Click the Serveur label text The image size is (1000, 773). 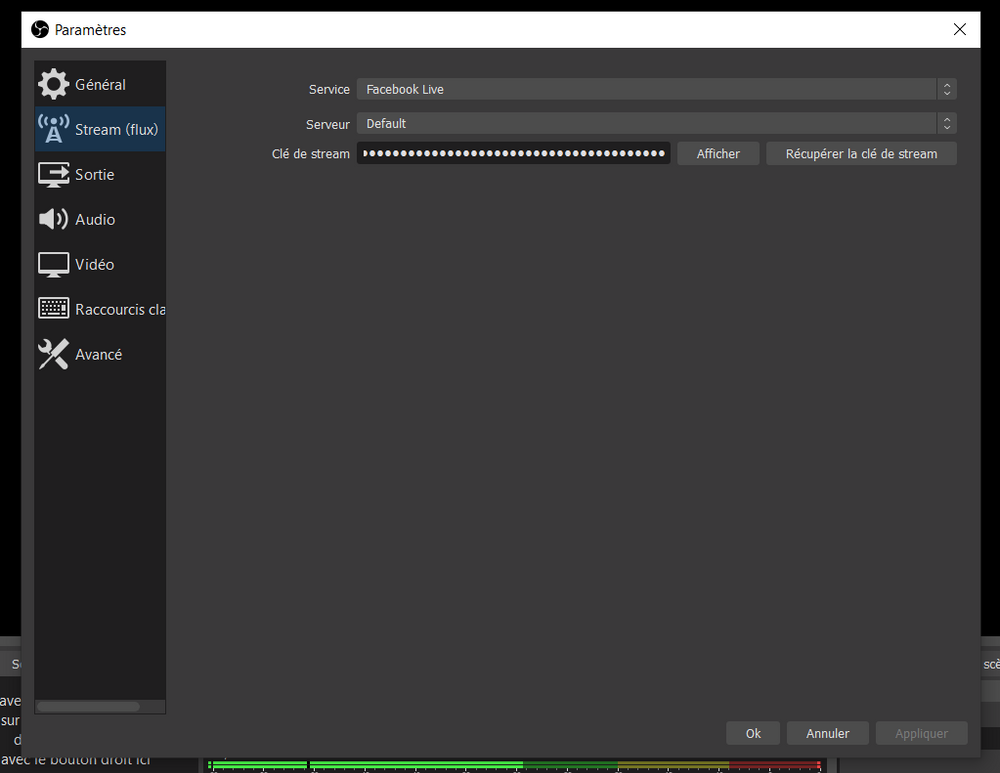(328, 124)
